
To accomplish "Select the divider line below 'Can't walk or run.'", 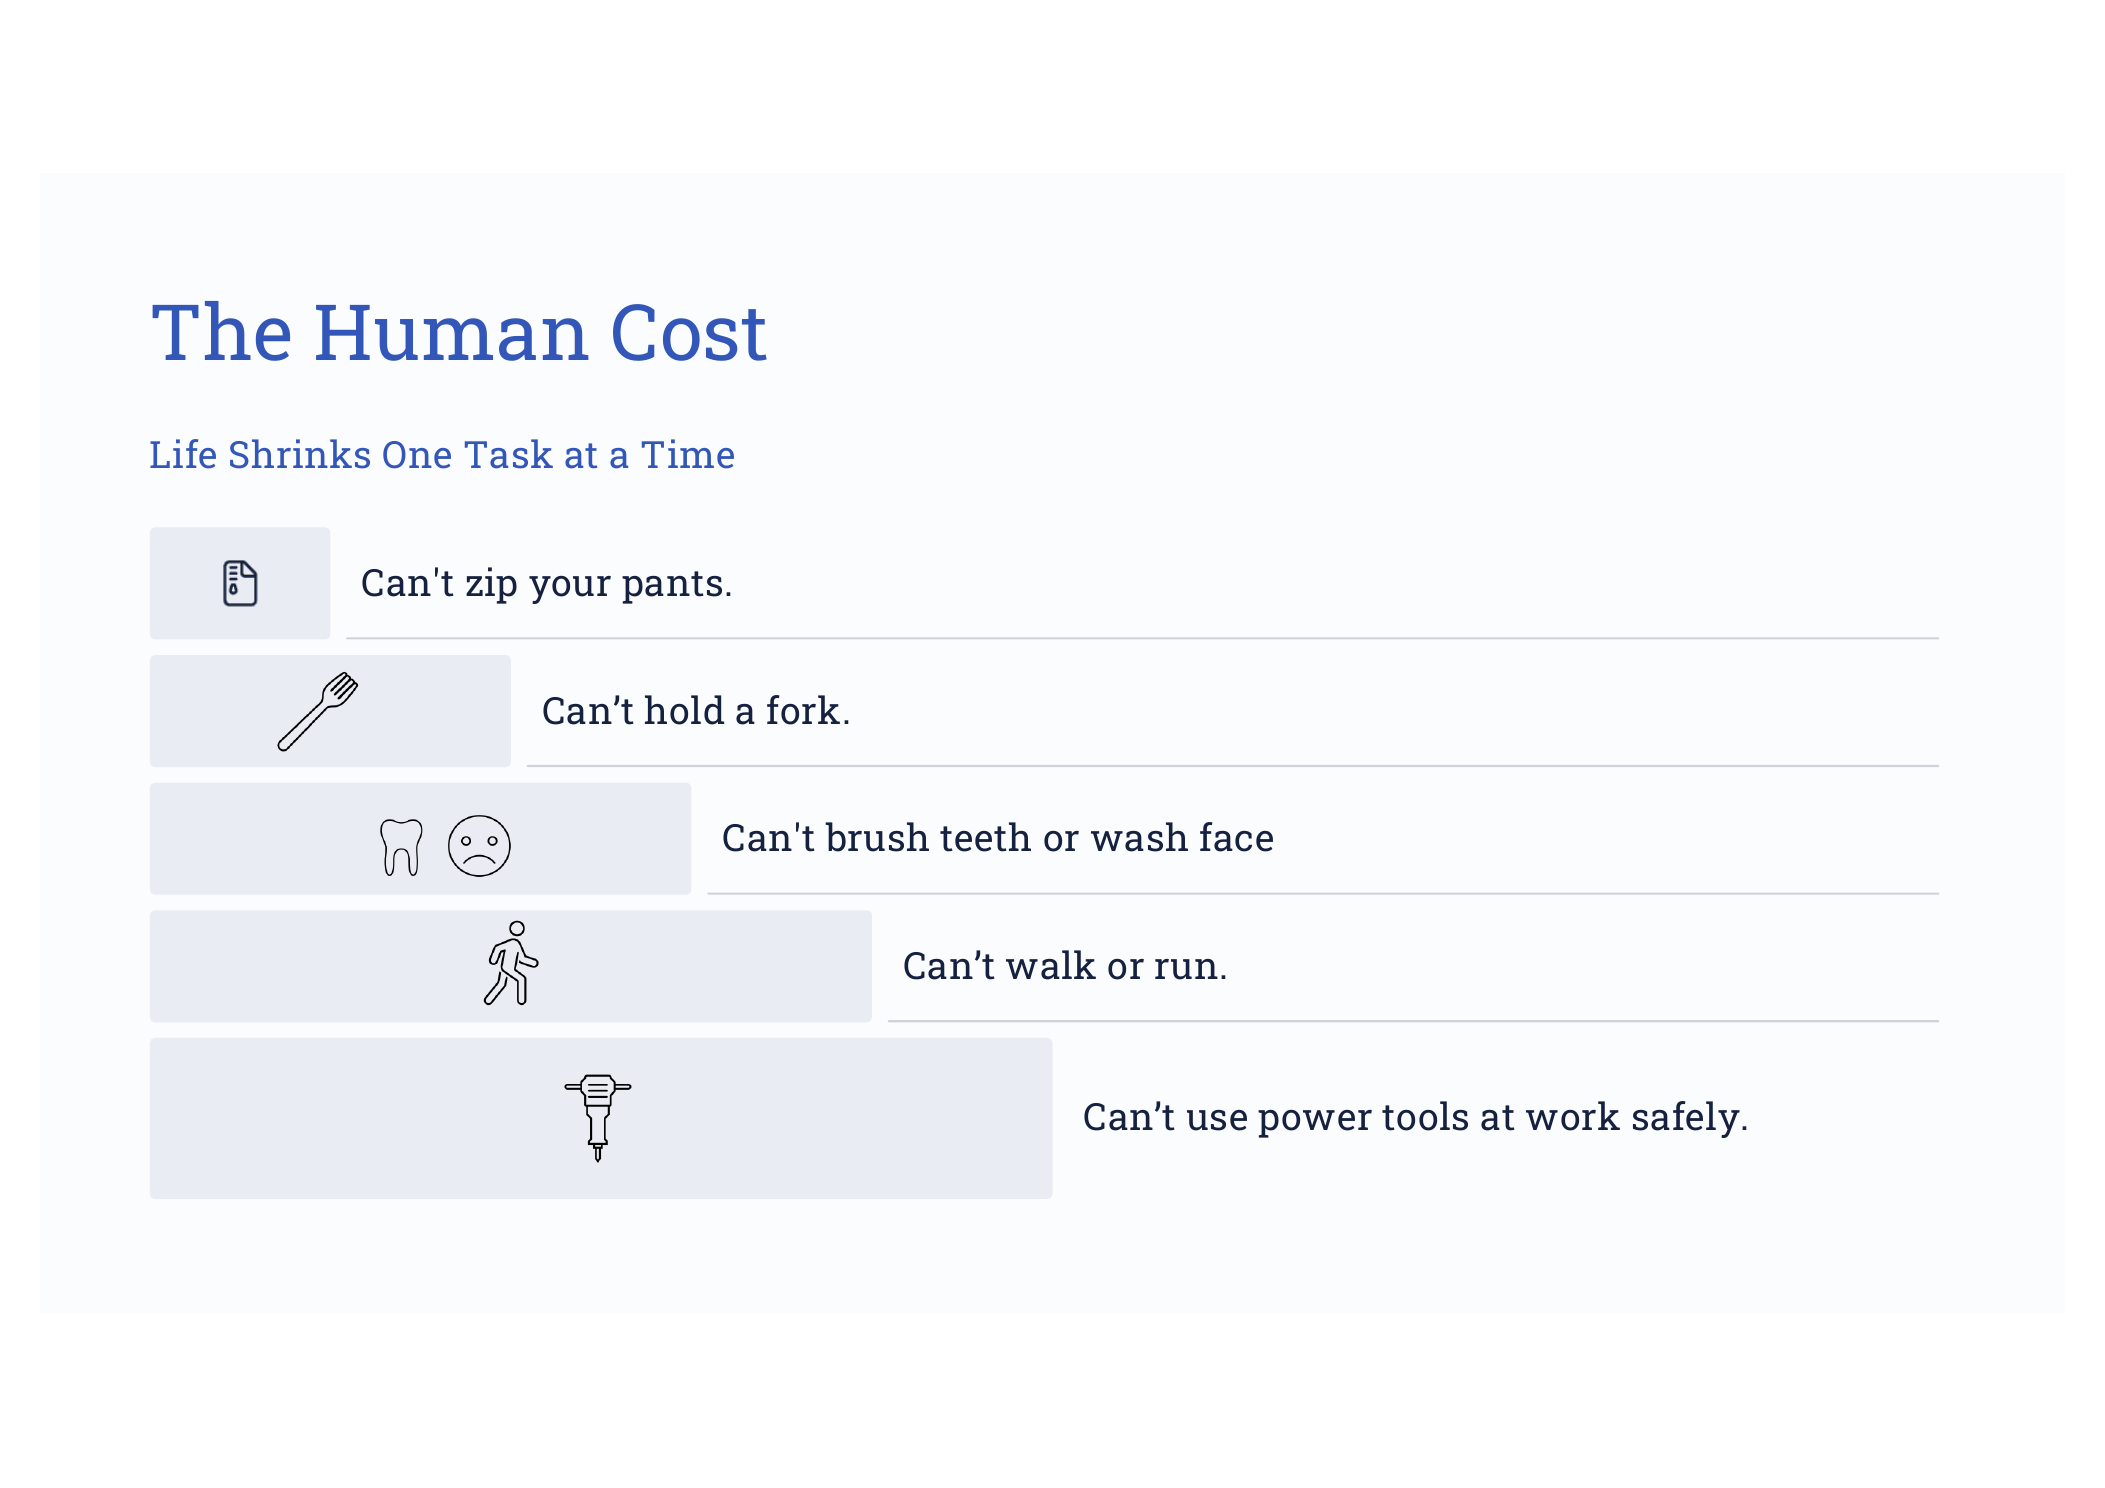I will (1412, 1021).
